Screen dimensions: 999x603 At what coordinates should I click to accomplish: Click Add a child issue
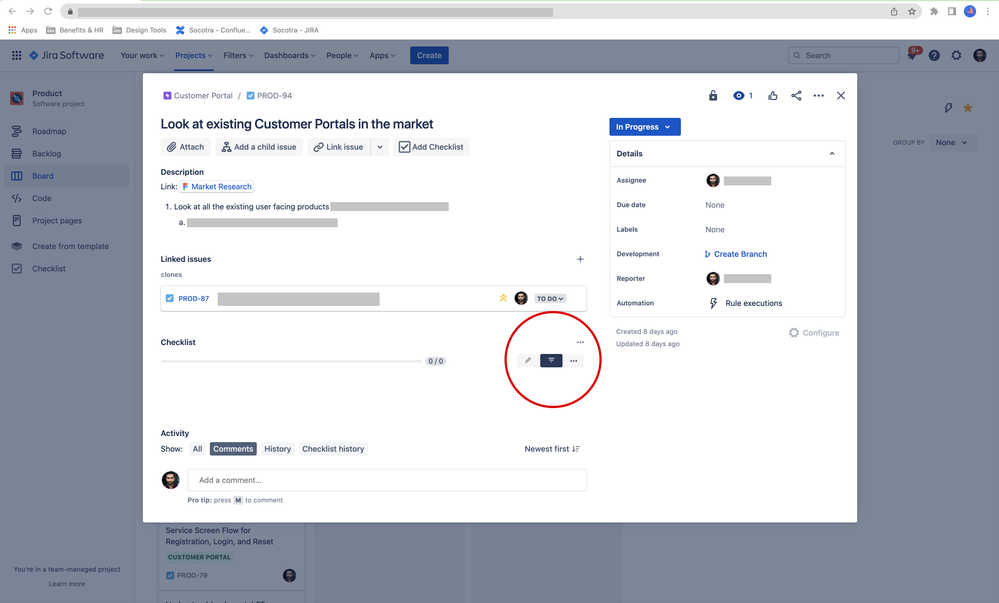259,147
